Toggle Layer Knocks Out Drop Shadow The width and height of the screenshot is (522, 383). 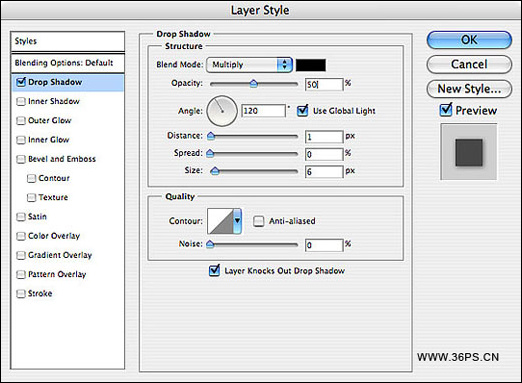pyautogui.click(x=214, y=270)
